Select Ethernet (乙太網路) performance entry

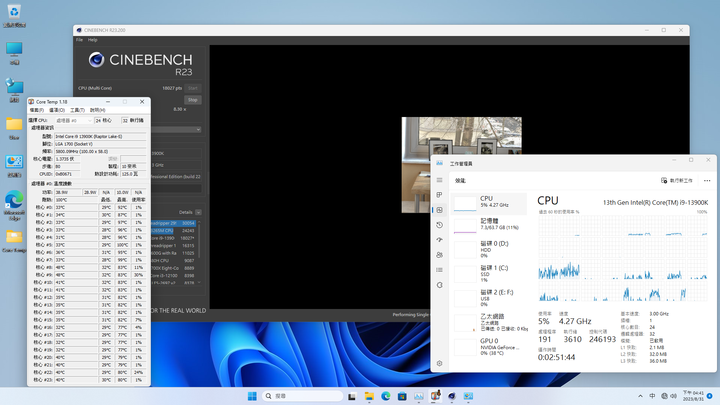click(489, 322)
